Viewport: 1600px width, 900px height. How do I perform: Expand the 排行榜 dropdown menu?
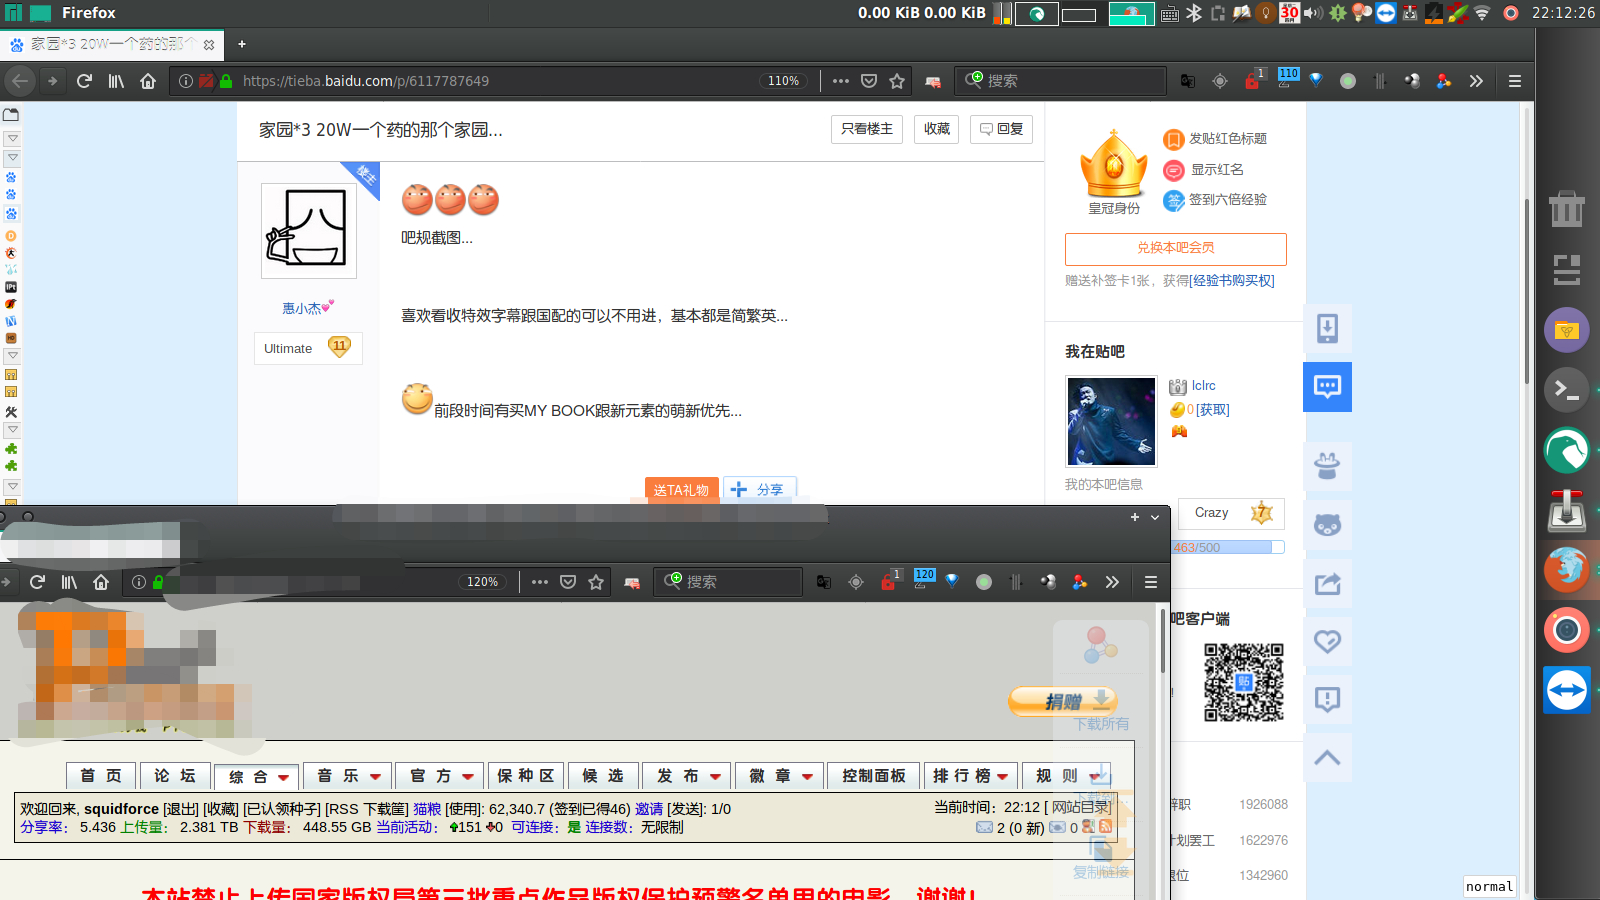(971, 776)
